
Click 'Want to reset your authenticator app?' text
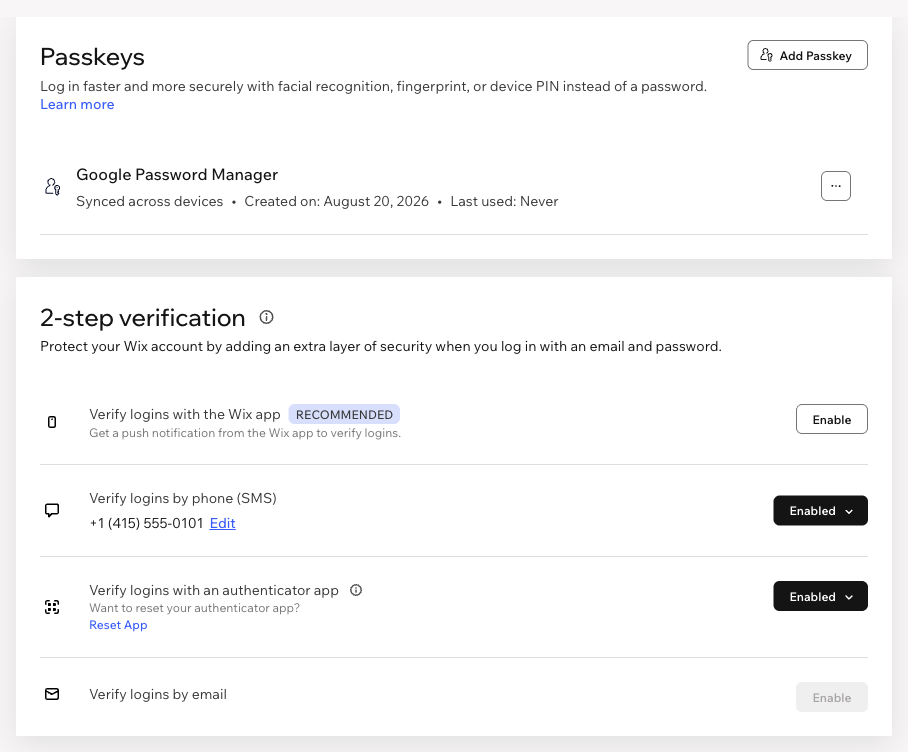click(195, 608)
